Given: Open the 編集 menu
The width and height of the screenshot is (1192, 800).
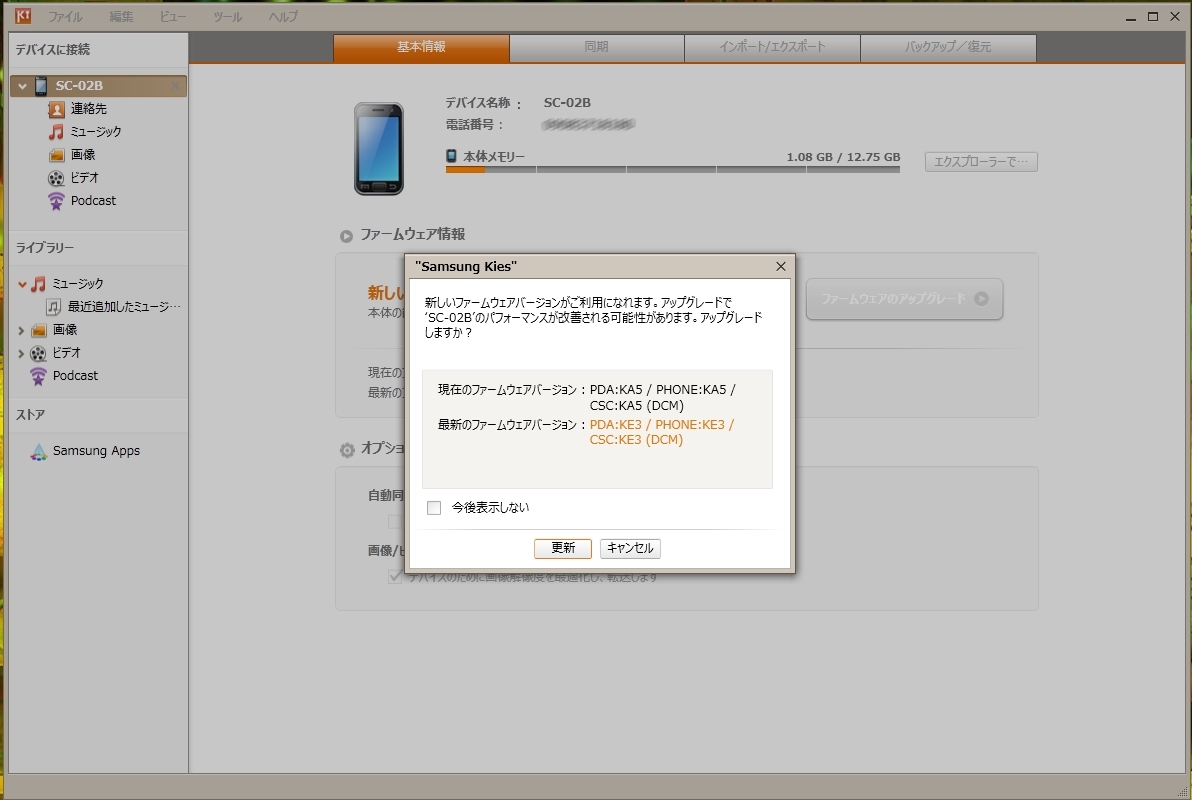Looking at the screenshot, I should [122, 16].
